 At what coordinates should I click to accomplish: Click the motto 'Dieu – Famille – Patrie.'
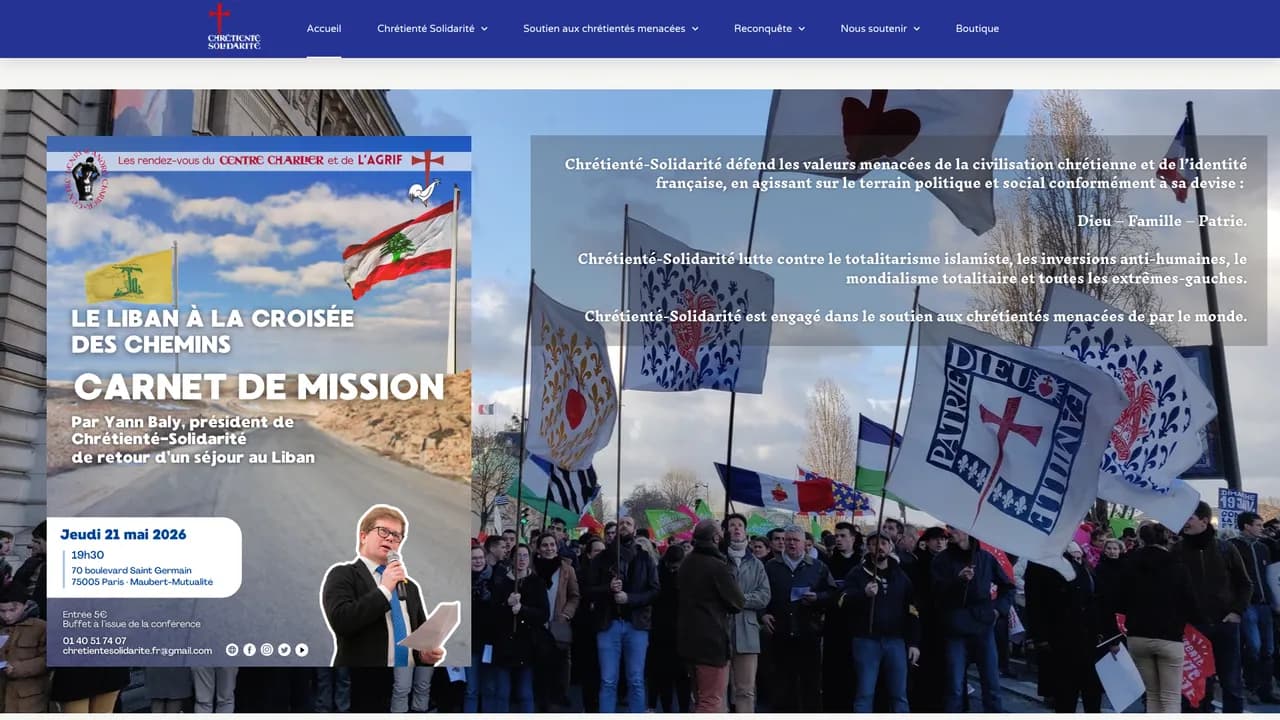1162,221
